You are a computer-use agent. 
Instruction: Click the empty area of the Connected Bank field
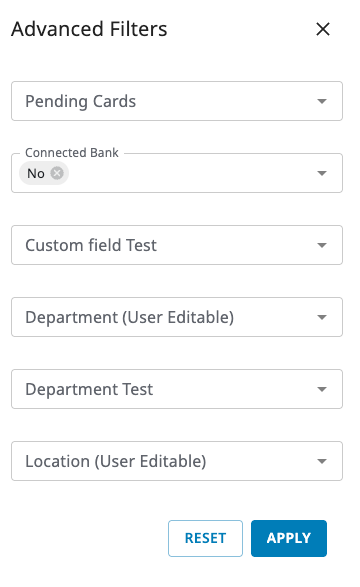(x=191, y=173)
